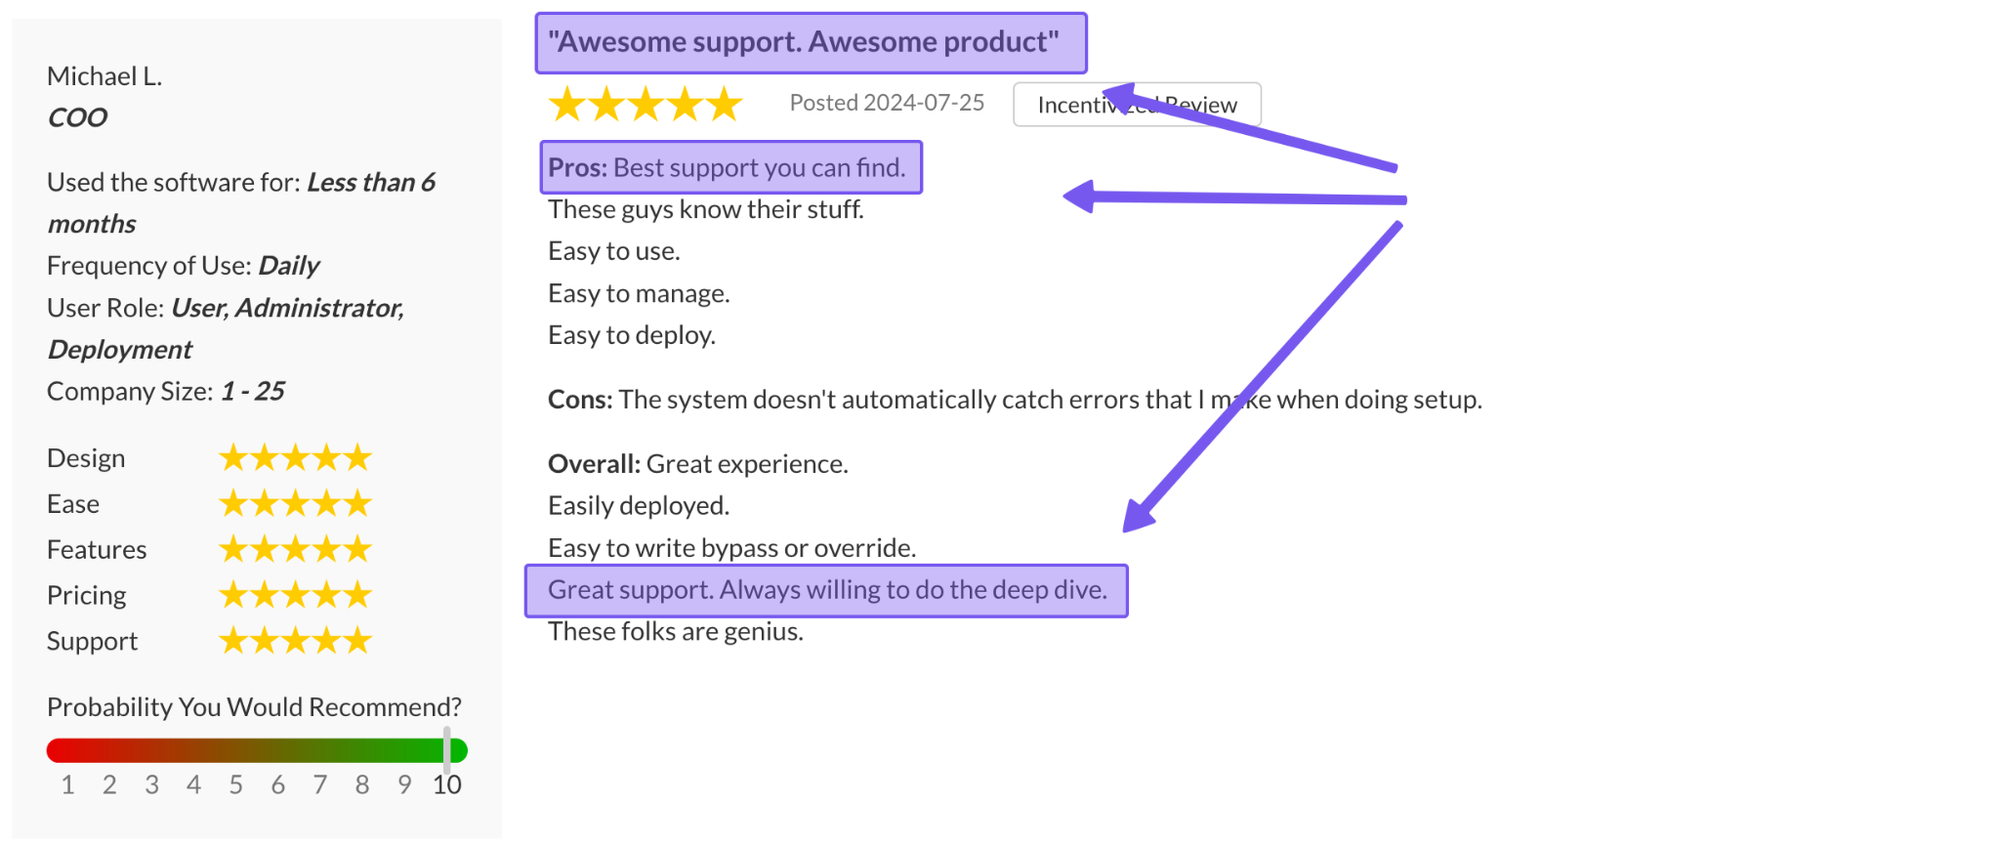
Task: Click the recommendation probability slider handle
Action: tap(447, 749)
